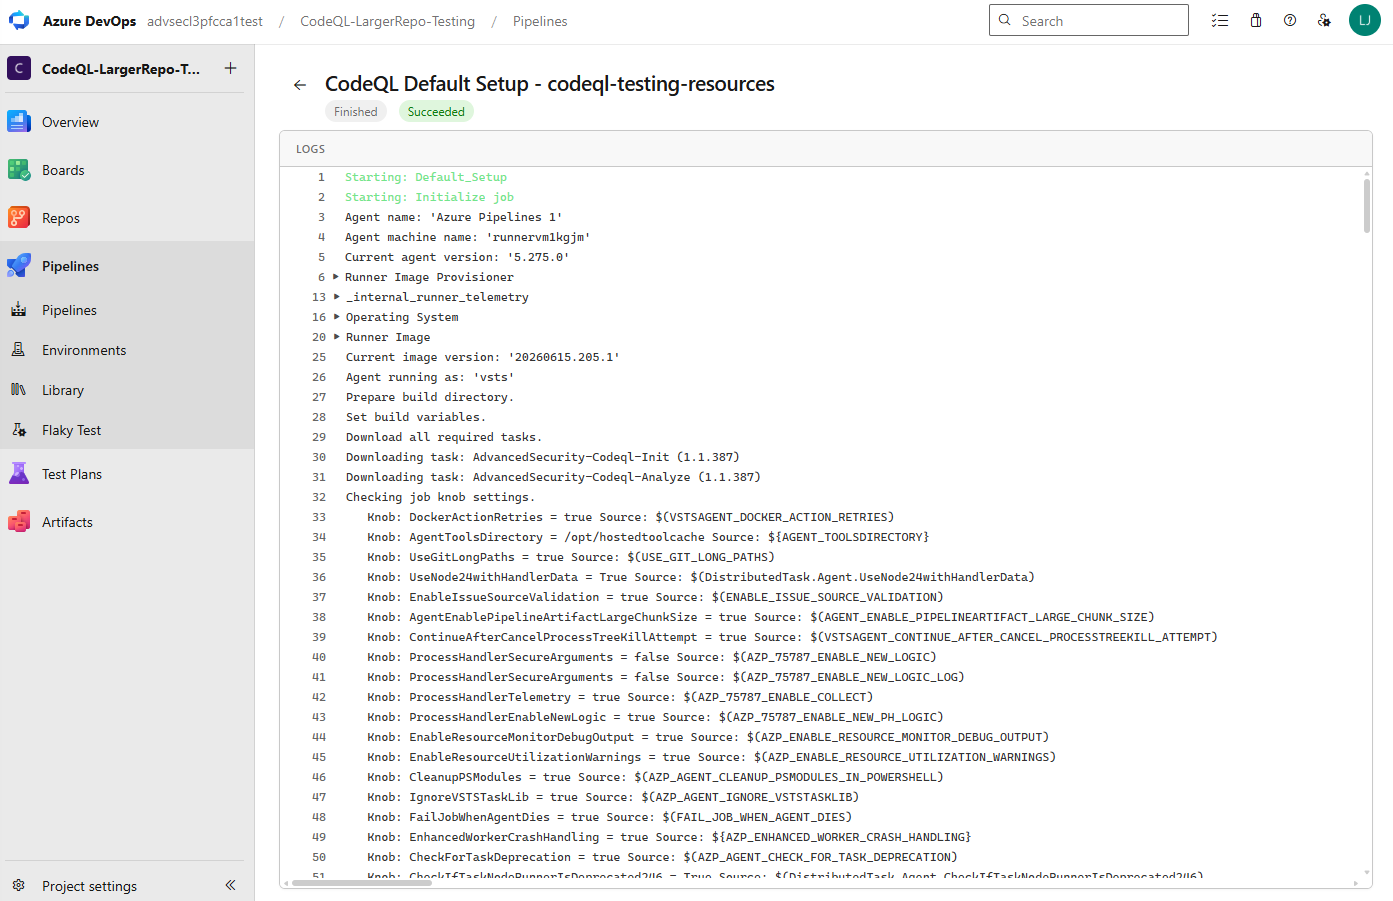Viewport: 1393px width, 901px height.
Task: Open the Repos hub icon
Action: point(19,218)
